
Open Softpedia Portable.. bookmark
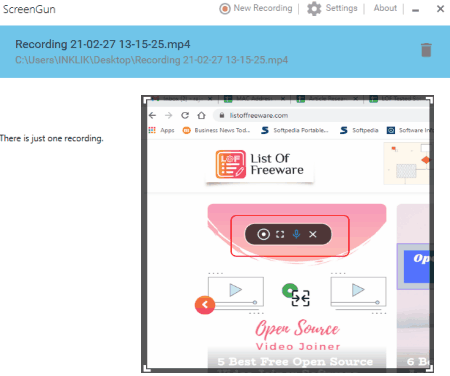295,130
